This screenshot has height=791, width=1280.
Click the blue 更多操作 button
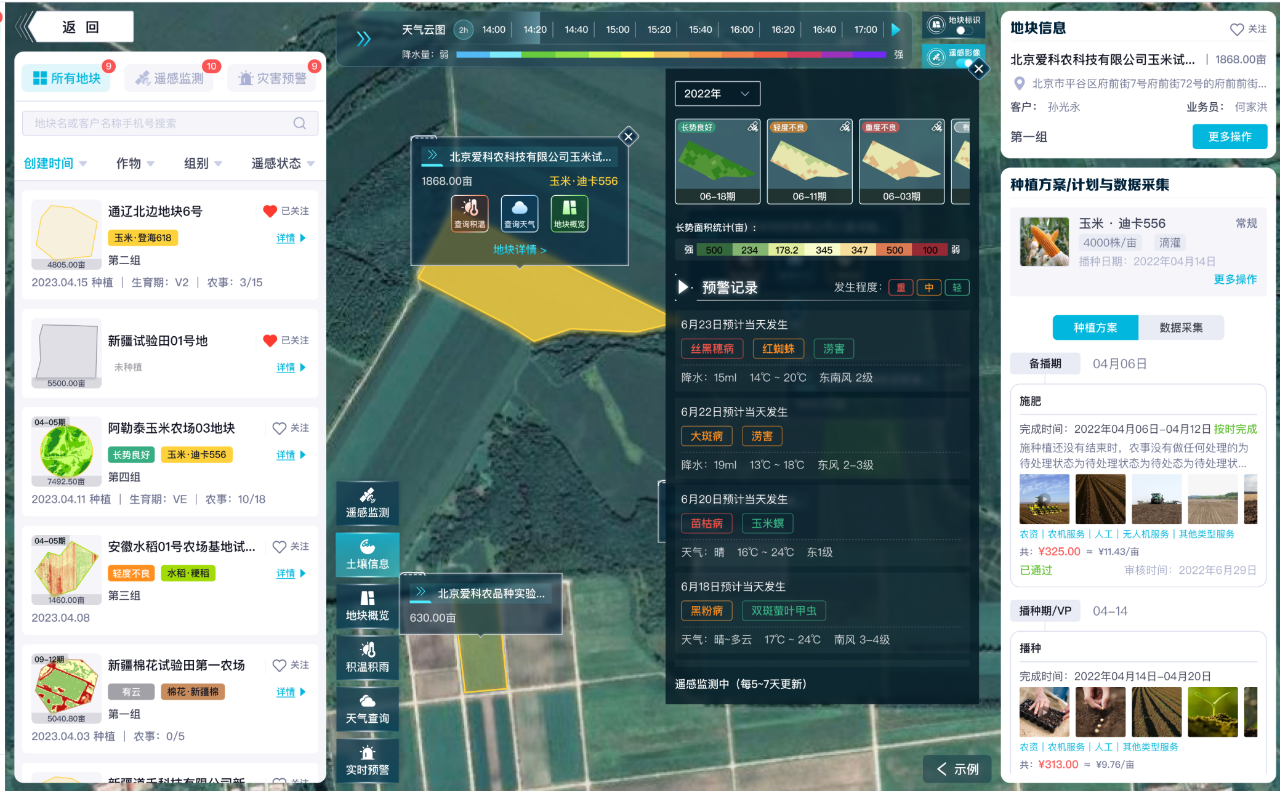pos(1229,137)
